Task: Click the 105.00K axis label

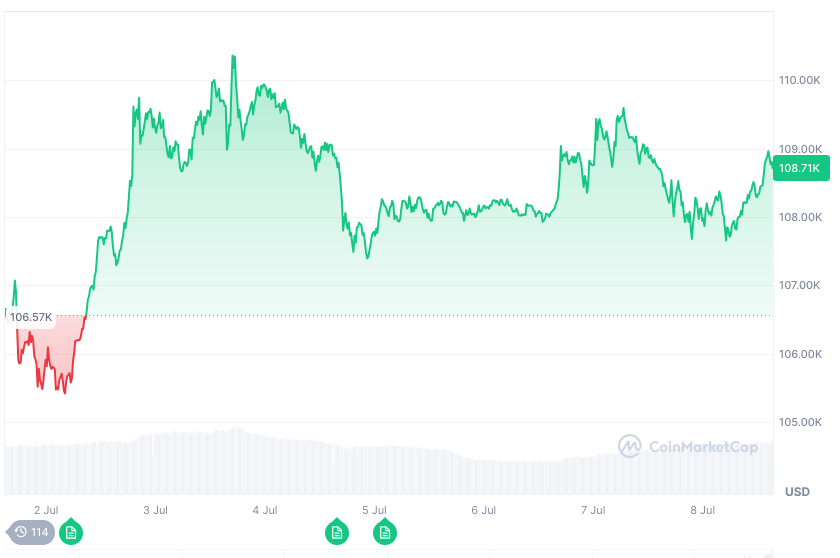Action: pos(800,422)
